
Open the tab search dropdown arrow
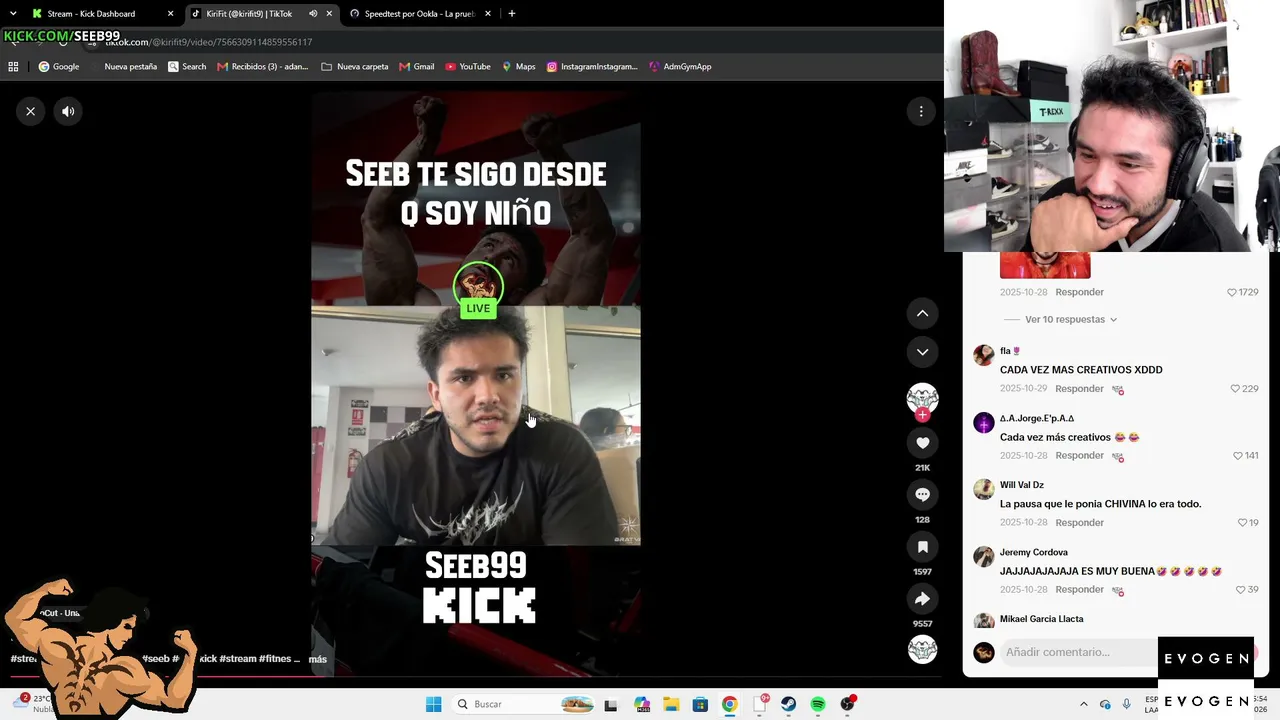point(13,14)
